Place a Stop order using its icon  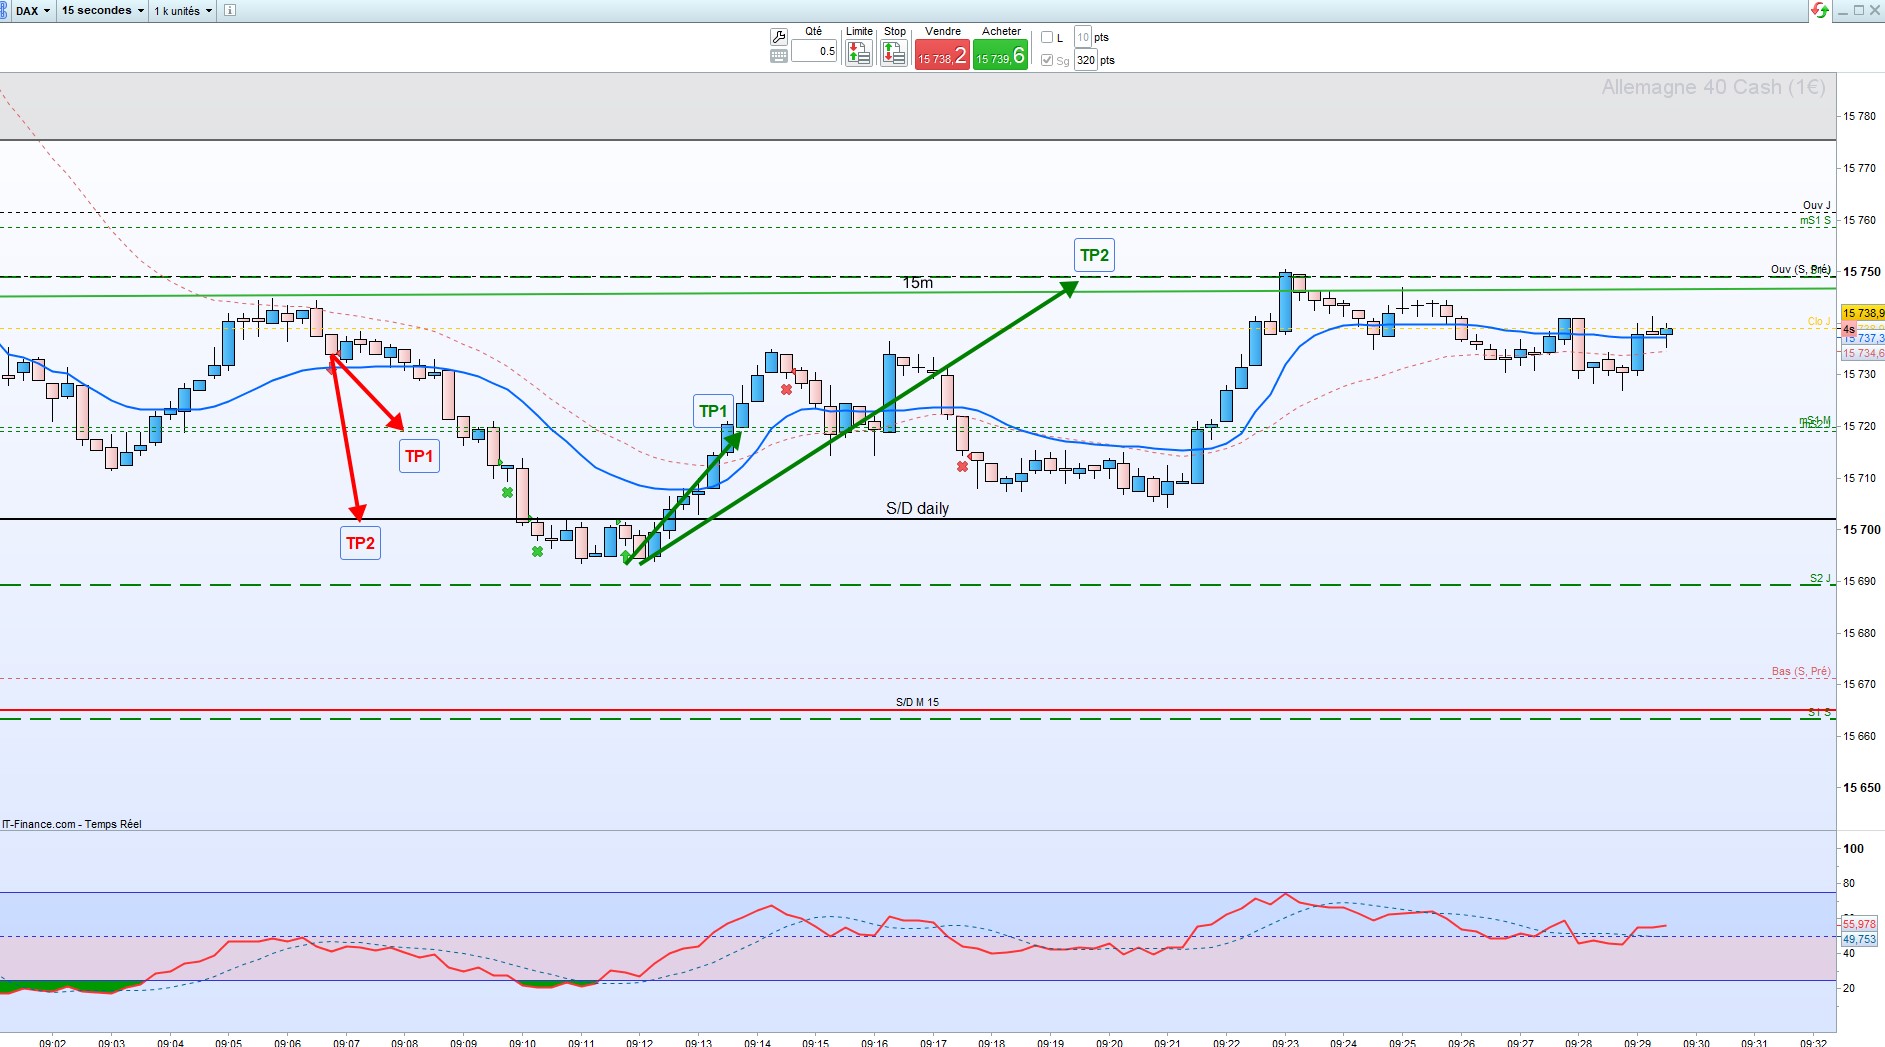coord(894,53)
